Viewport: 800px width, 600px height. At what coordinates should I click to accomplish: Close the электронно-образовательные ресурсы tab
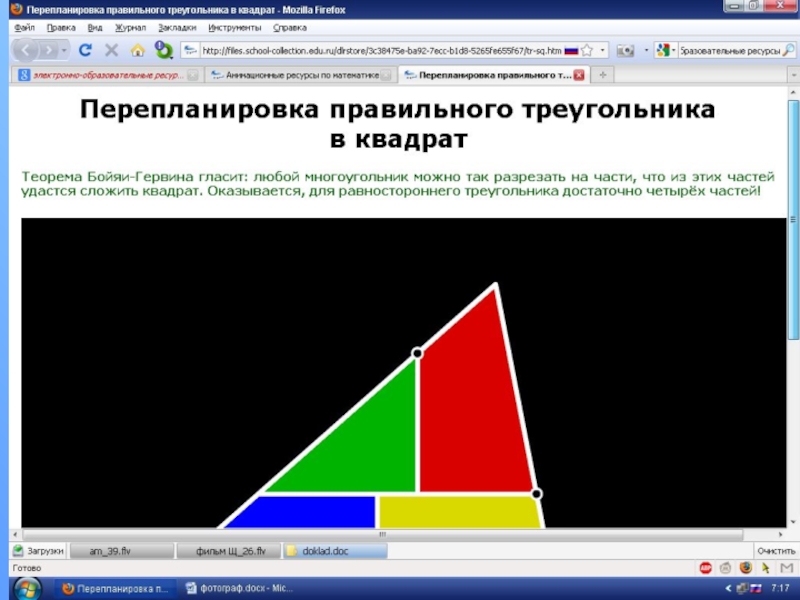coord(192,75)
